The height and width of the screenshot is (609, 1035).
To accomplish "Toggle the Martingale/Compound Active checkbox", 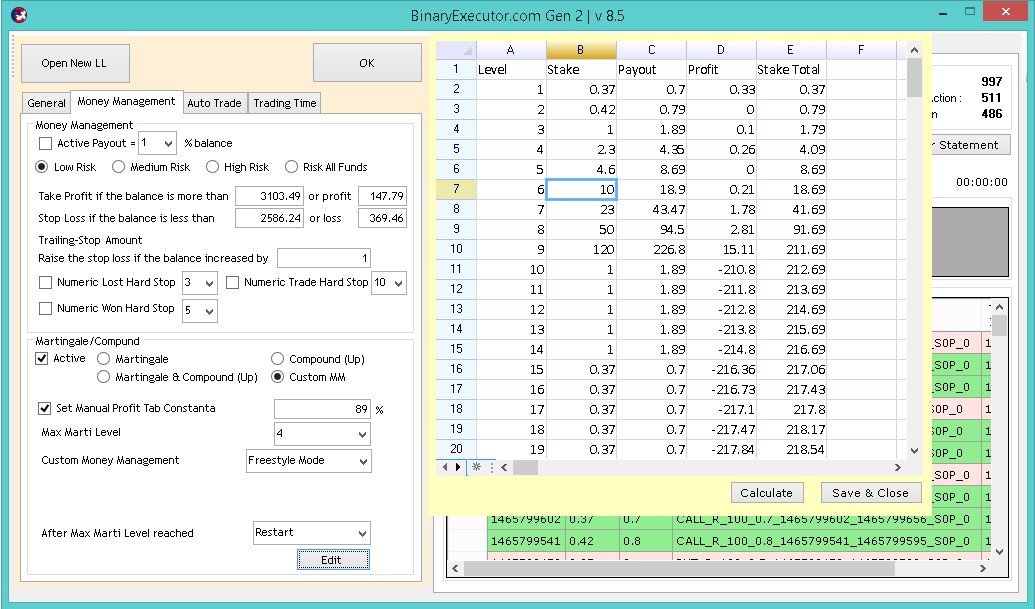I will [x=42, y=358].
